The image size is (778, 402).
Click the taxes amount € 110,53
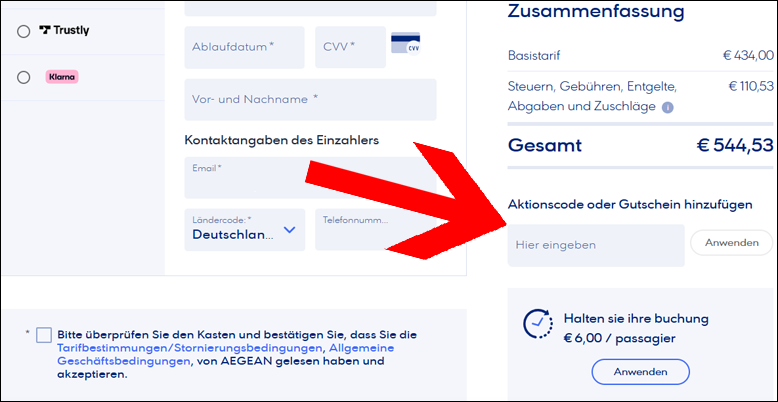point(751,86)
